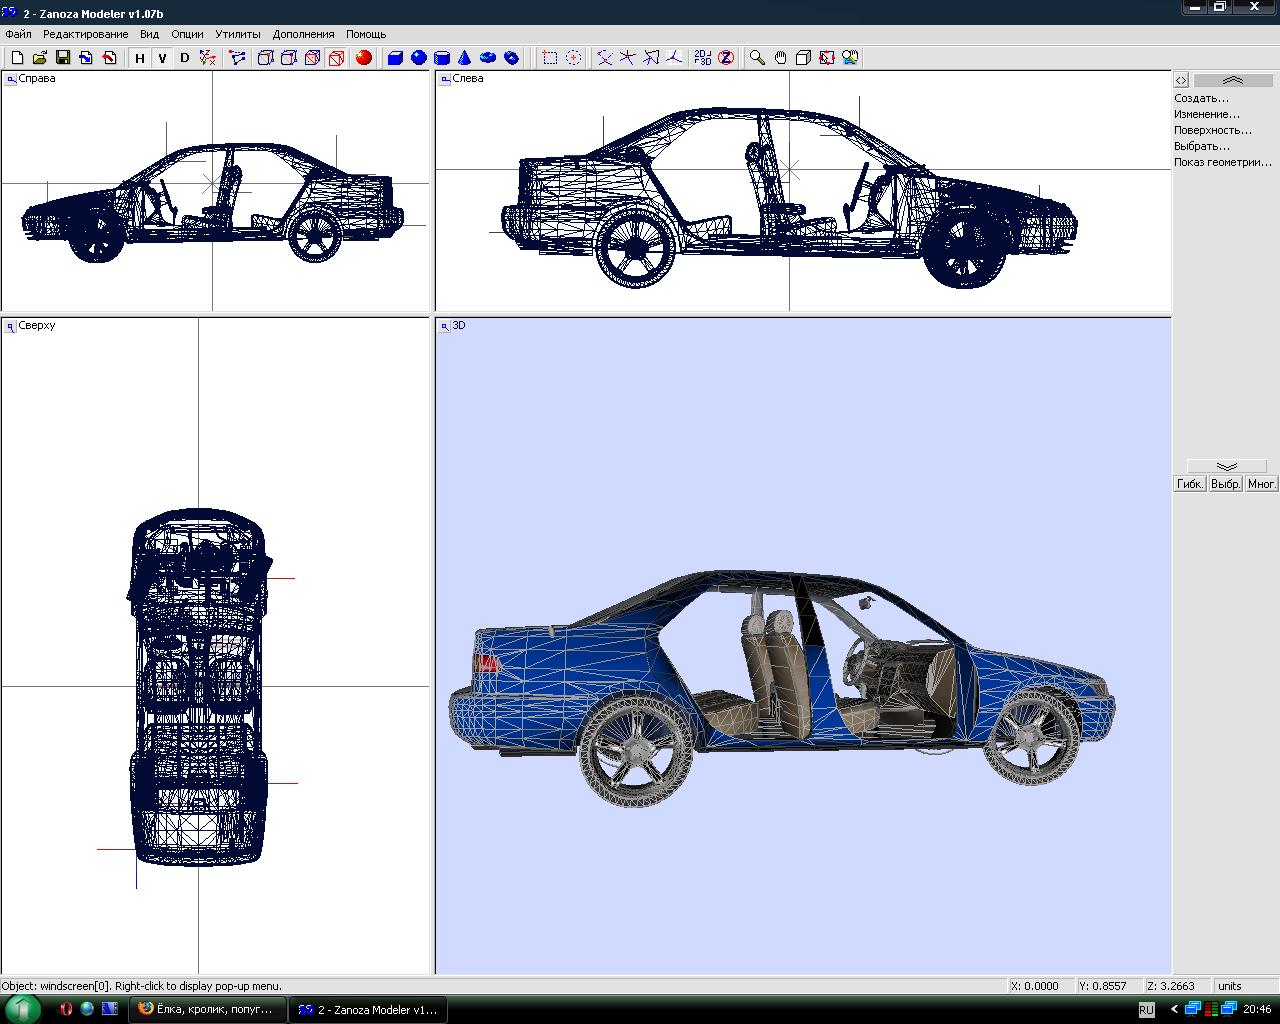Toggle the V axis lock button
The height and width of the screenshot is (1024, 1280).
[162, 58]
